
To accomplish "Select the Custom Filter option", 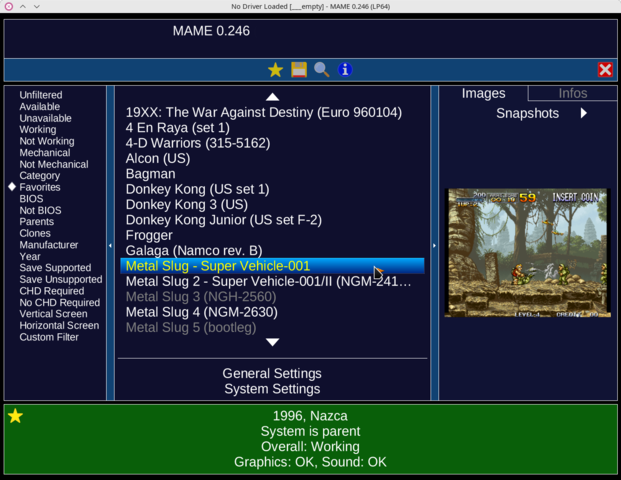I will coord(49,337).
